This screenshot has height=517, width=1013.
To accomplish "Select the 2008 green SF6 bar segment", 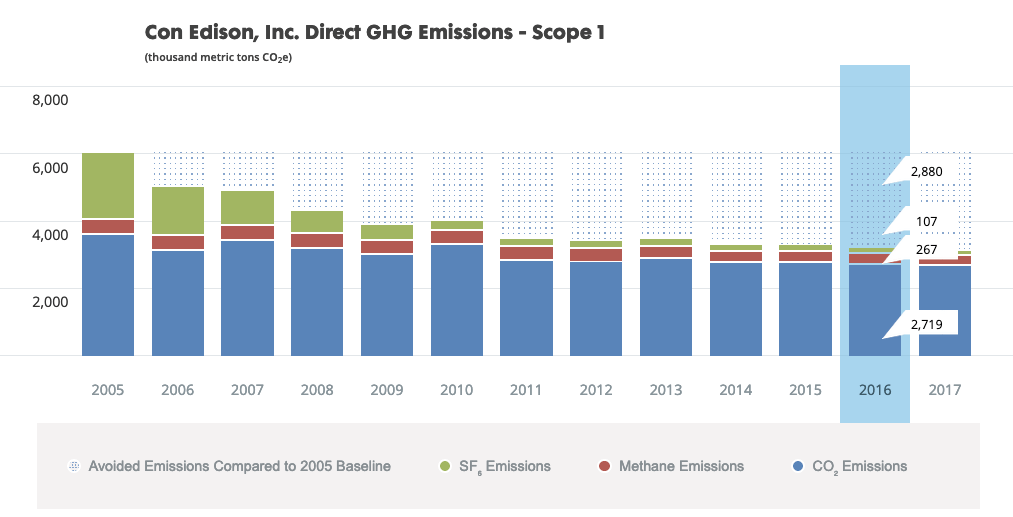I will tap(317, 221).
